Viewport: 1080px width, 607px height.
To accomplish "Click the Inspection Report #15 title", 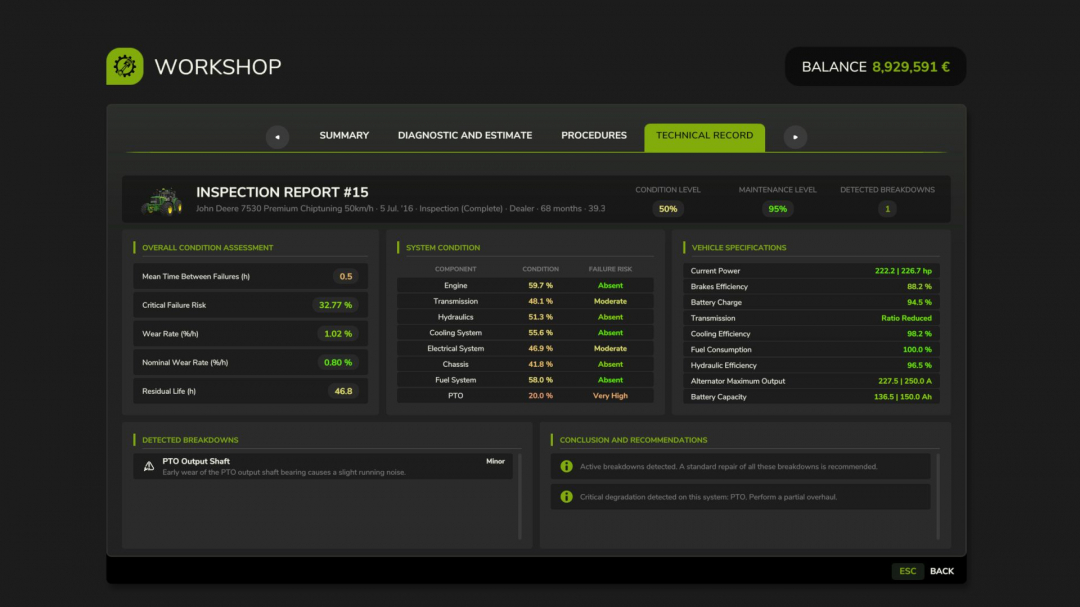I will click(282, 192).
